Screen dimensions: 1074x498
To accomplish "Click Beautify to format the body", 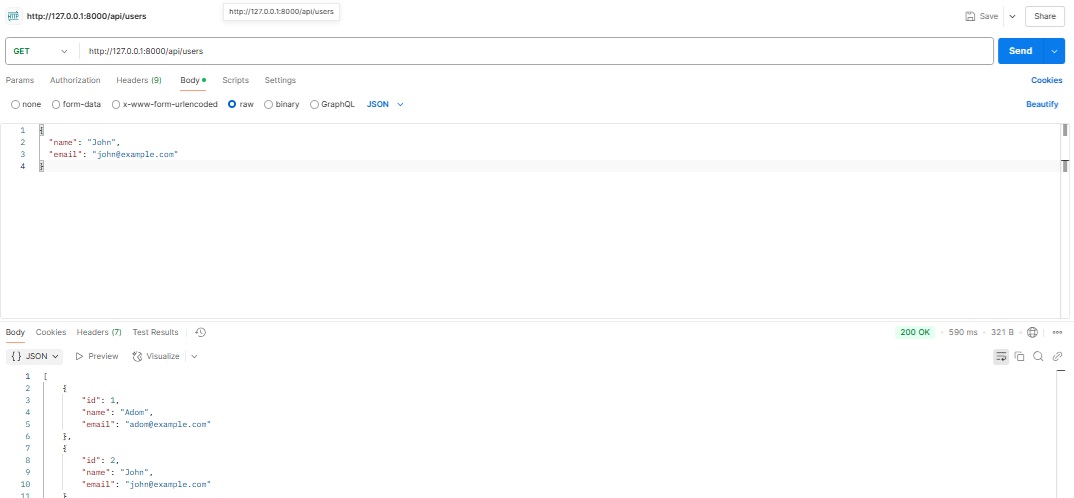I will point(1042,105).
